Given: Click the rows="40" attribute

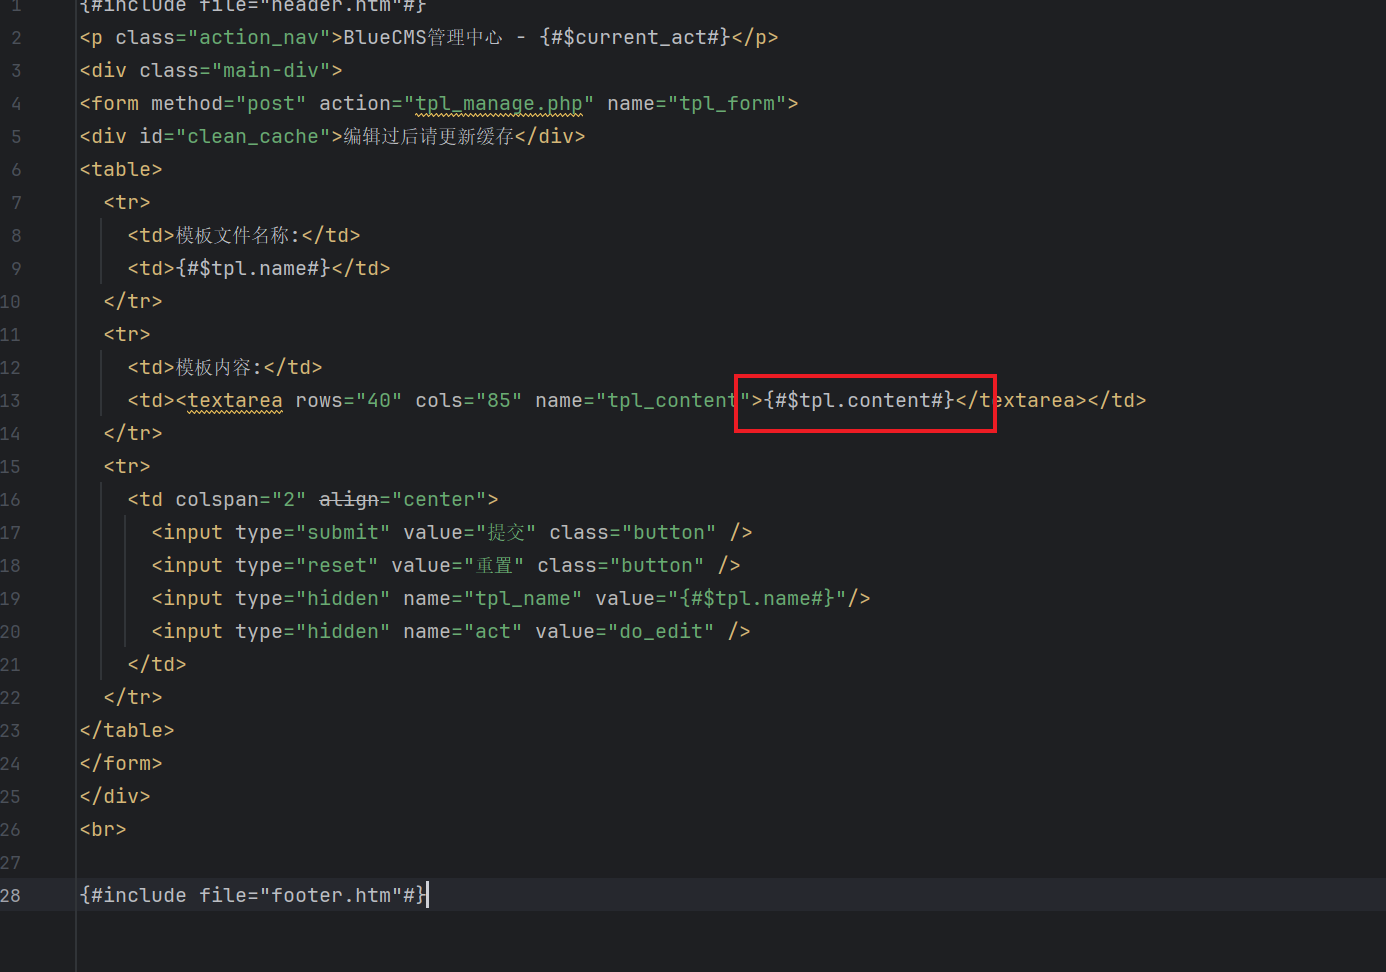Looking at the screenshot, I should point(349,401).
